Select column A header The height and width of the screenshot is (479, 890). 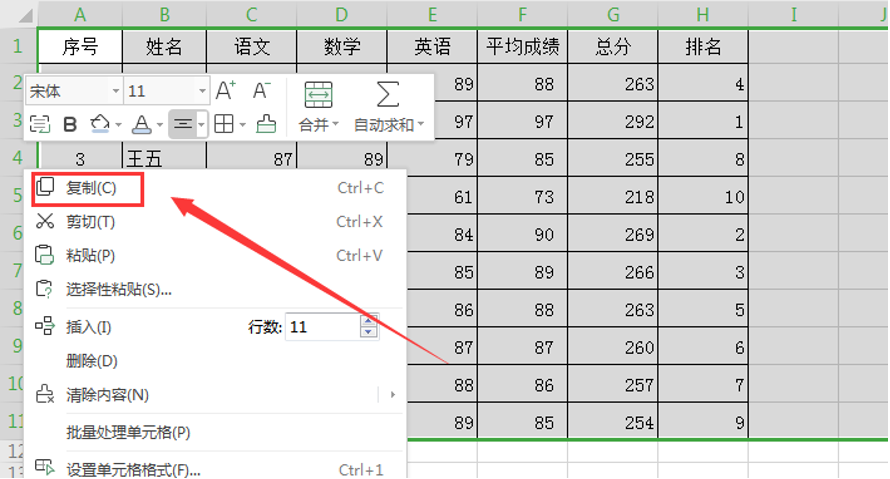tap(80, 14)
